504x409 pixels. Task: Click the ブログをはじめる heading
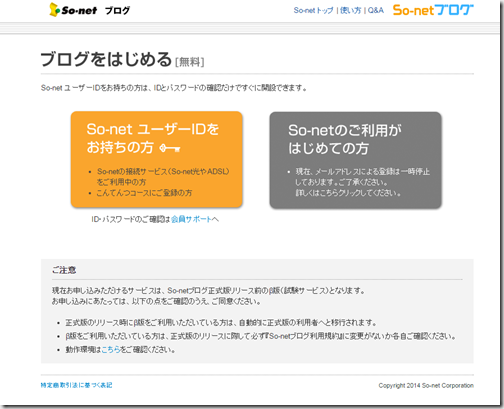(106, 59)
